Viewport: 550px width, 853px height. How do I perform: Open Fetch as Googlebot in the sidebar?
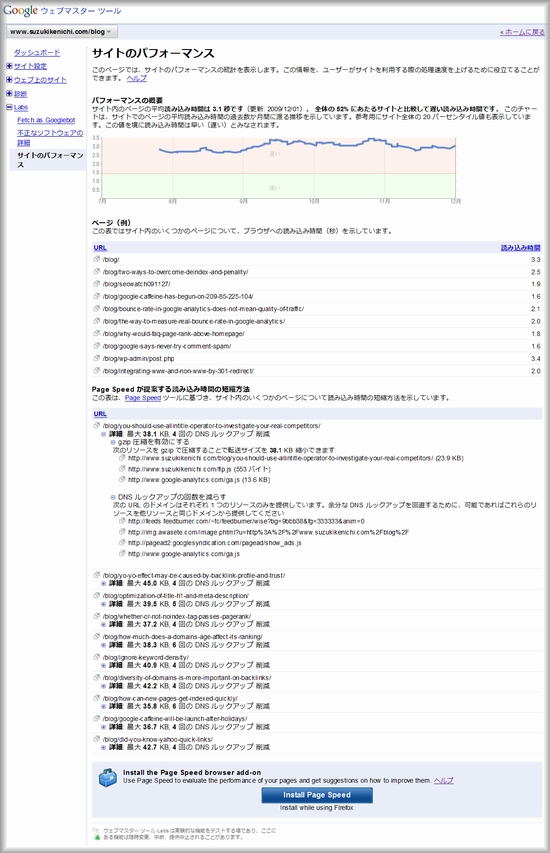[46, 120]
